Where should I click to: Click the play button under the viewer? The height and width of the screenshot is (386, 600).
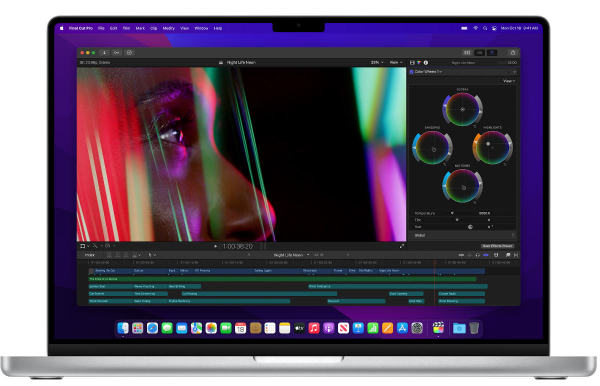[215, 246]
